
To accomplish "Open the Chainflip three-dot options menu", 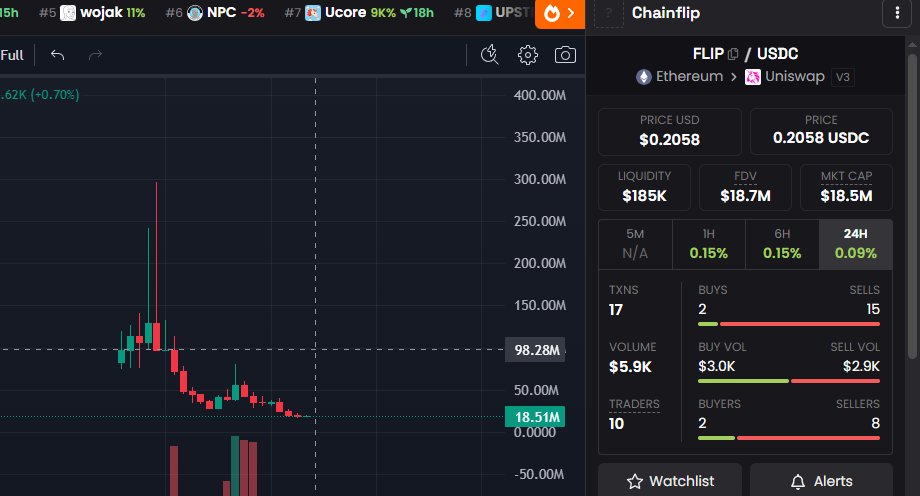I will tap(897, 13).
